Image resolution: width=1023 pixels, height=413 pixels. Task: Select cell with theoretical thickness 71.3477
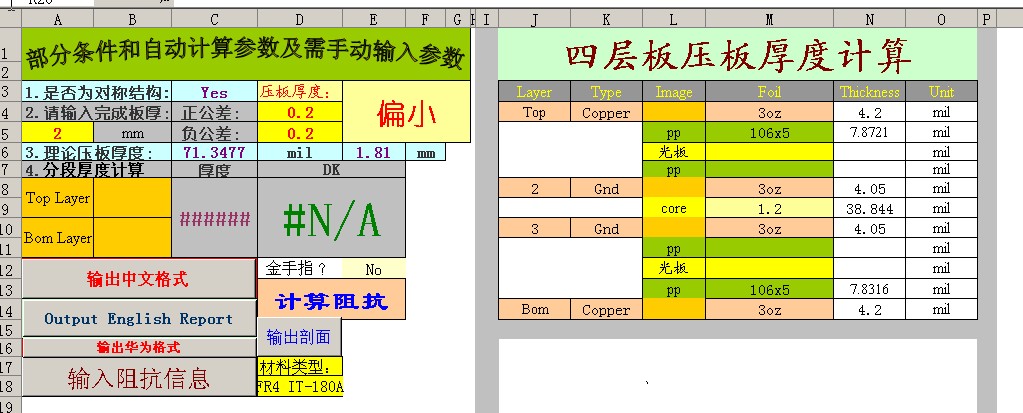pos(215,153)
